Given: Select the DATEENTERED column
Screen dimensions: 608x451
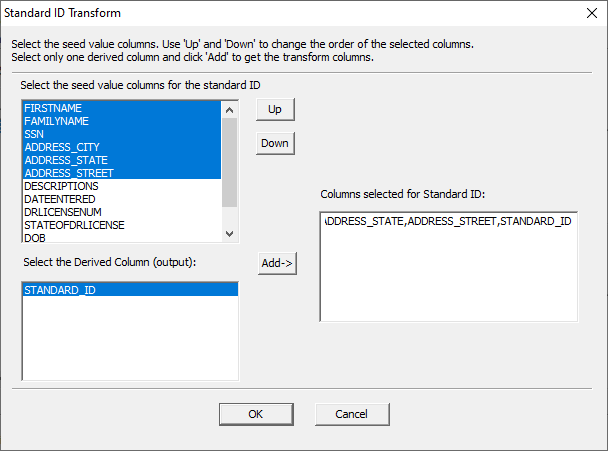Looking at the screenshot, I should (122, 199).
